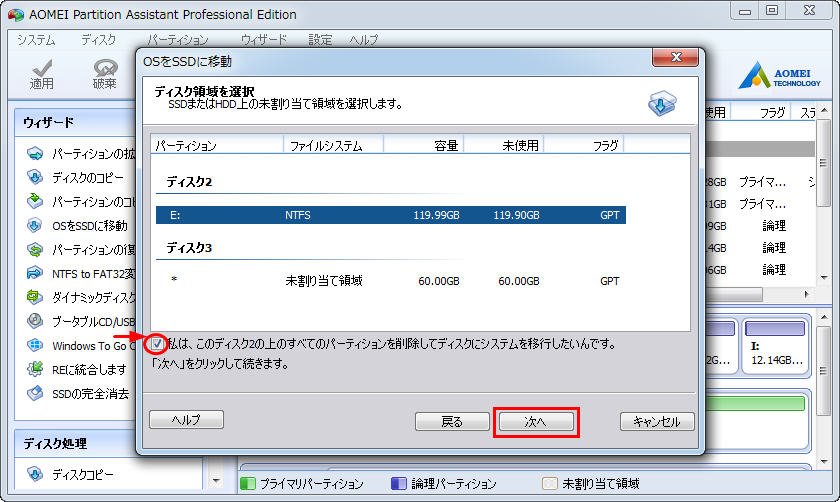Click the 戻る (Back) button
Image resolution: width=840 pixels, height=502 pixels.
click(x=452, y=422)
